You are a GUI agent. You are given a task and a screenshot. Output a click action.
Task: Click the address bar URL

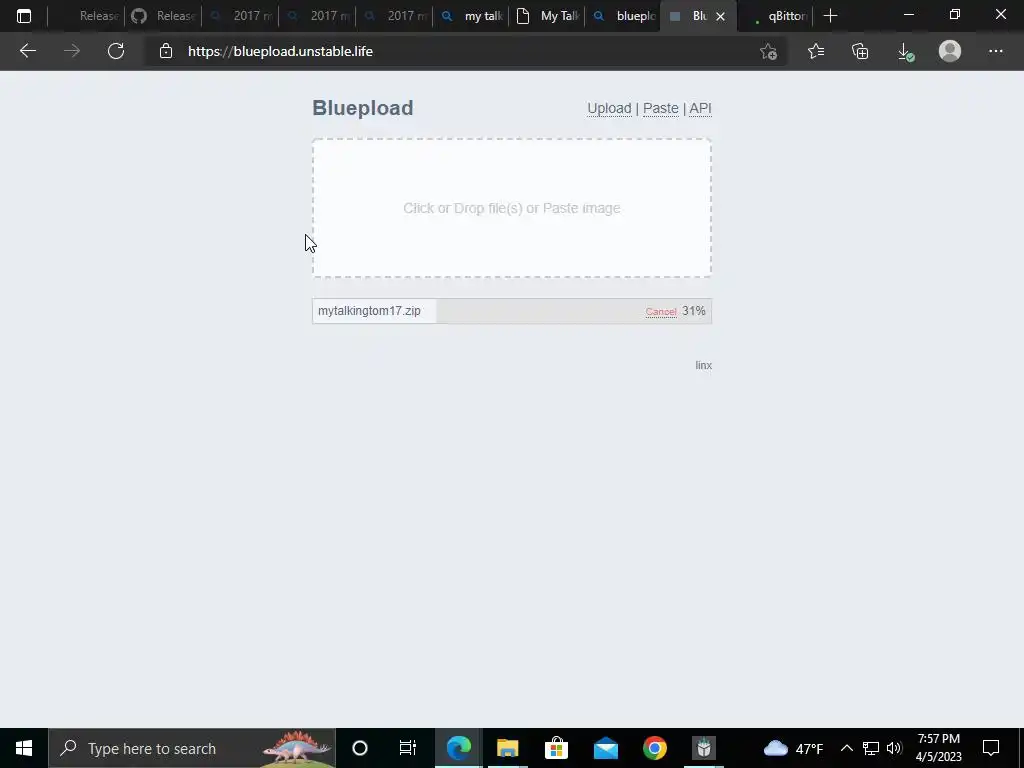(x=280, y=51)
